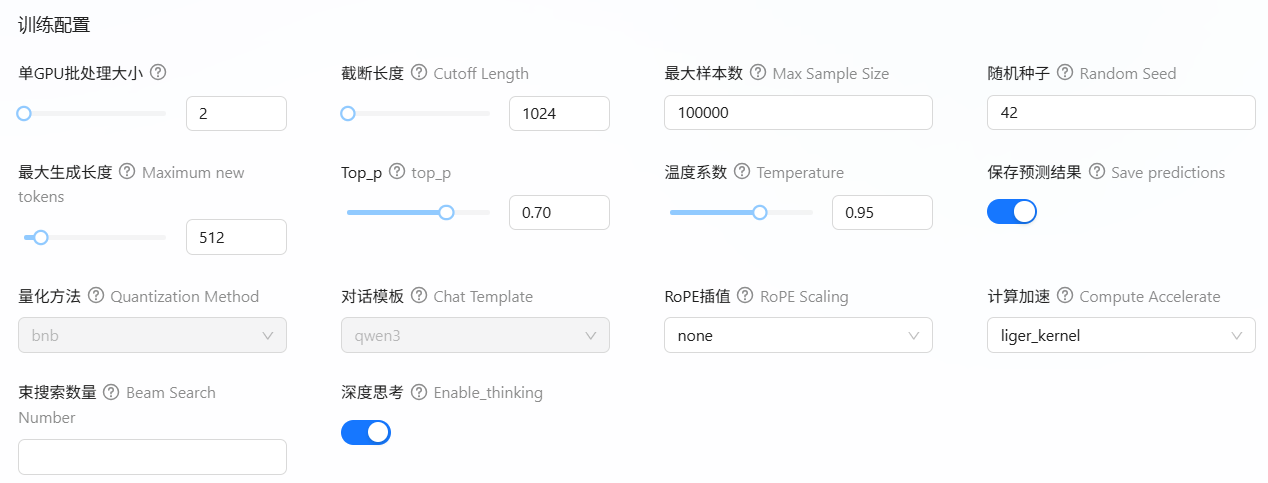Click help icon beside Max Sample Size
The height and width of the screenshot is (483, 1268).
click(x=758, y=73)
